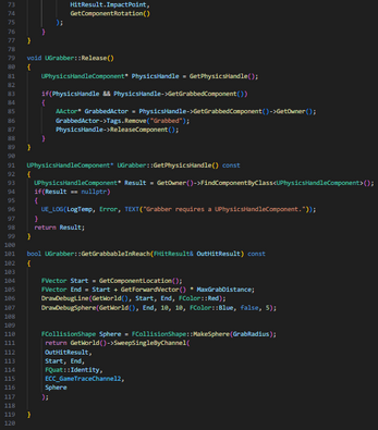Click the Result variable declared on line 93
The height and width of the screenshot is (430, 378).
[x=135, y=183]
